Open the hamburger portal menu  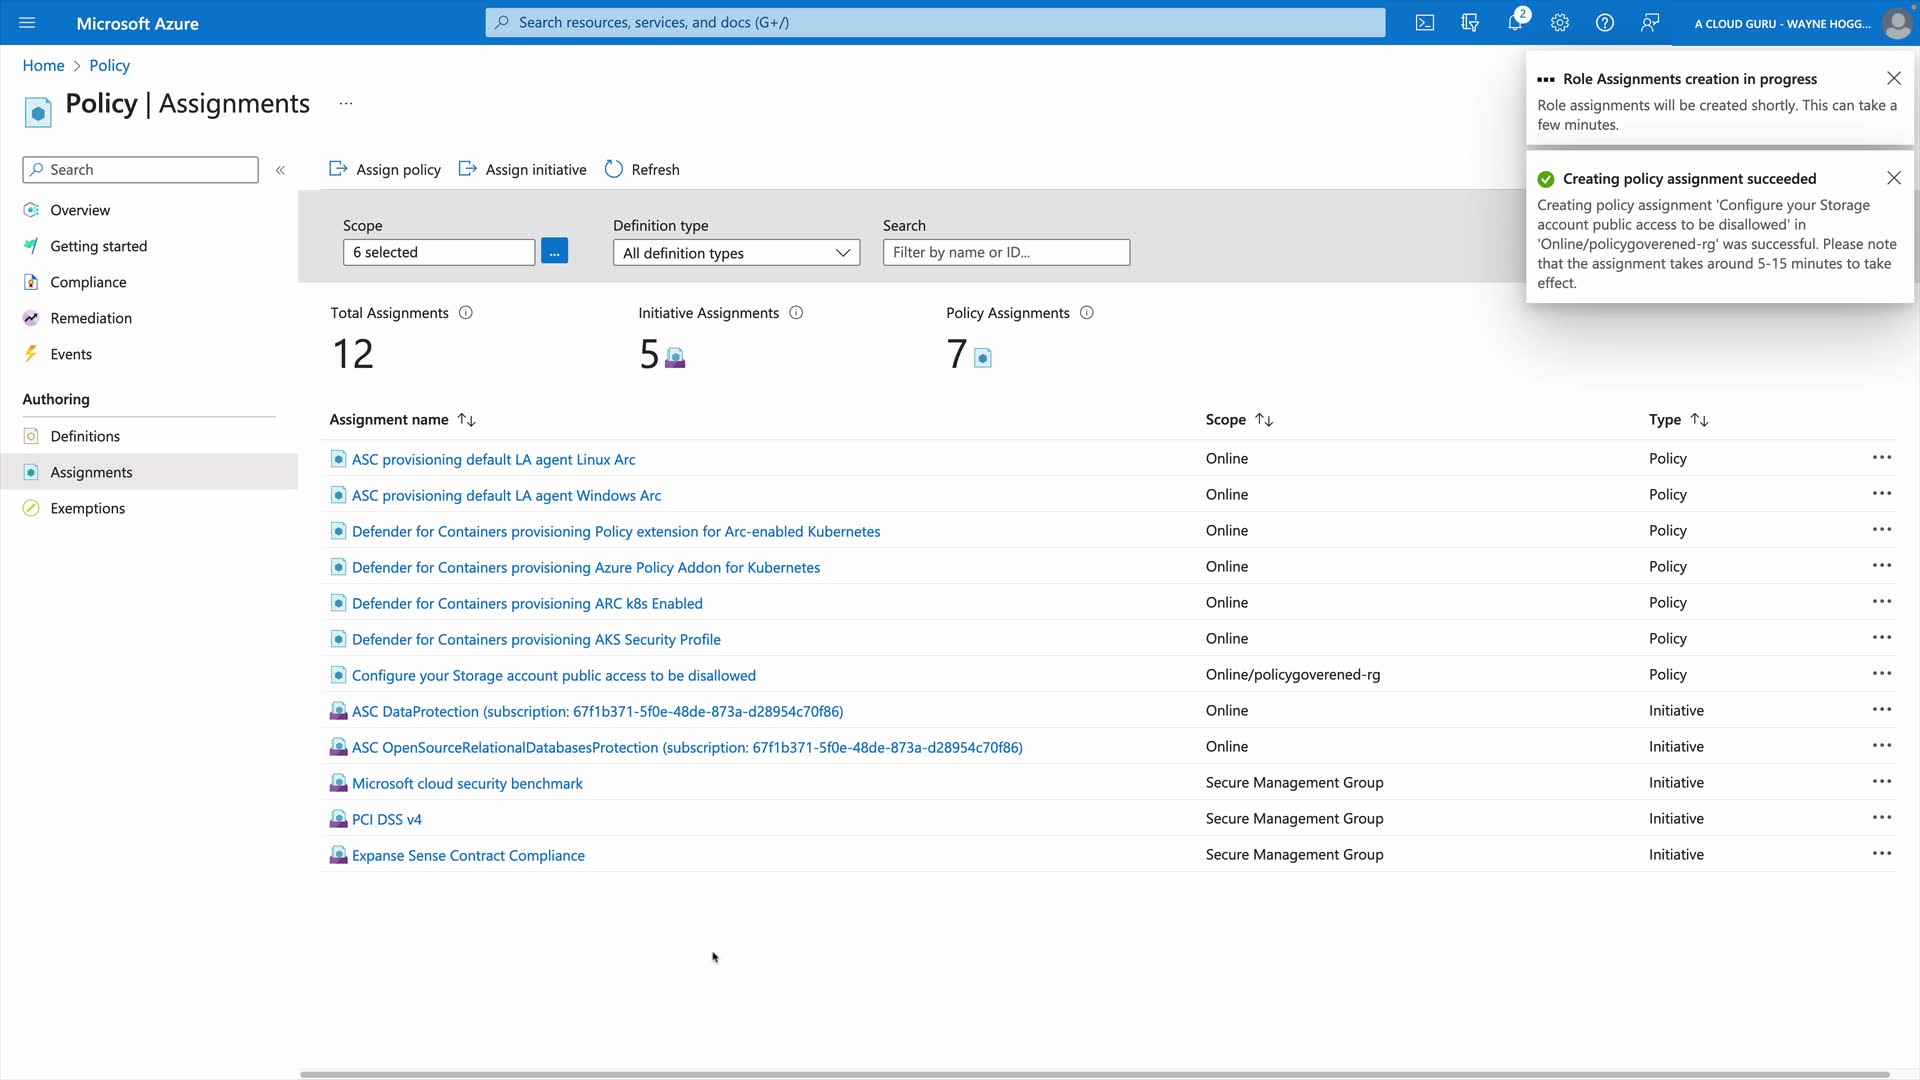point(27,23)
